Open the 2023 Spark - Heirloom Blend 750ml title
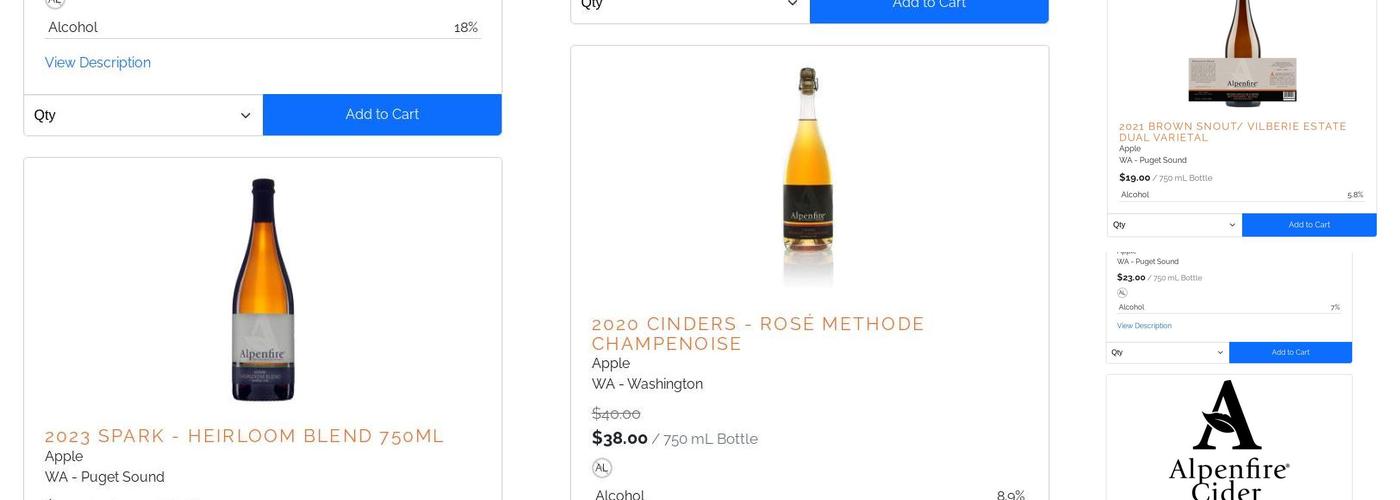The image size is (1400, 500). click(x=244, y=436)
